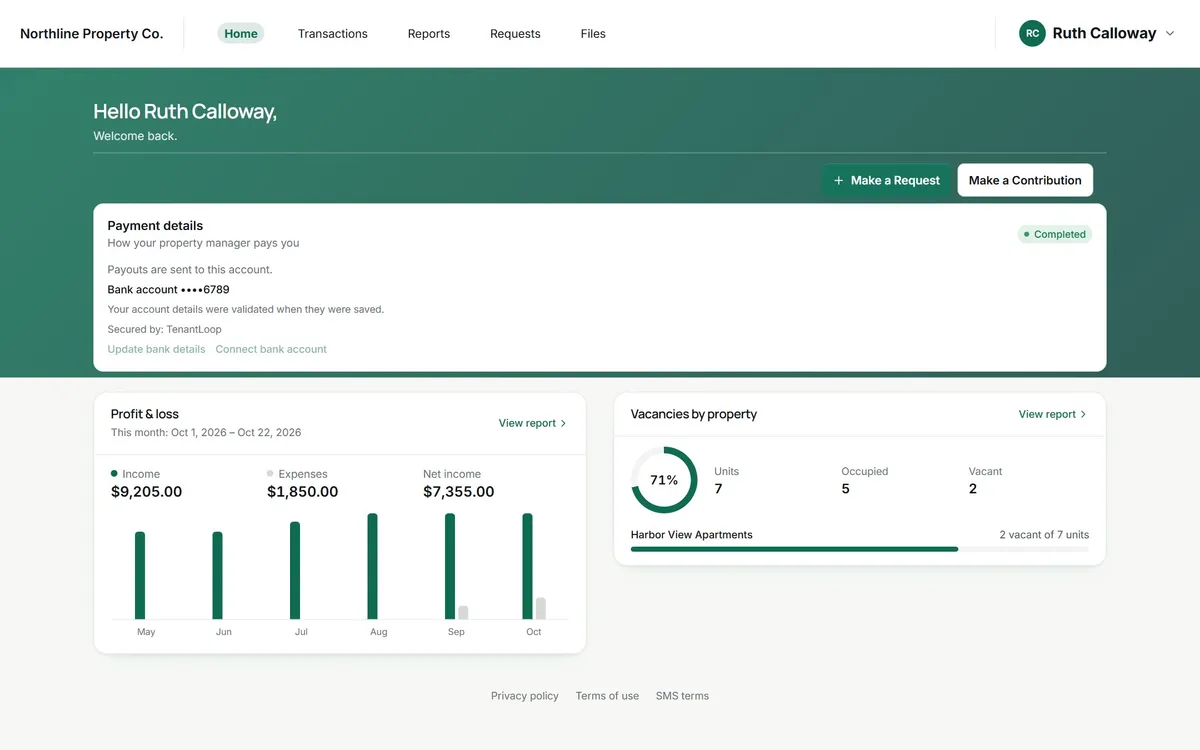Click the Hello Ruth Calloway greeting
This screenshot has height=750, width=1200.
[x=185, y=112]
